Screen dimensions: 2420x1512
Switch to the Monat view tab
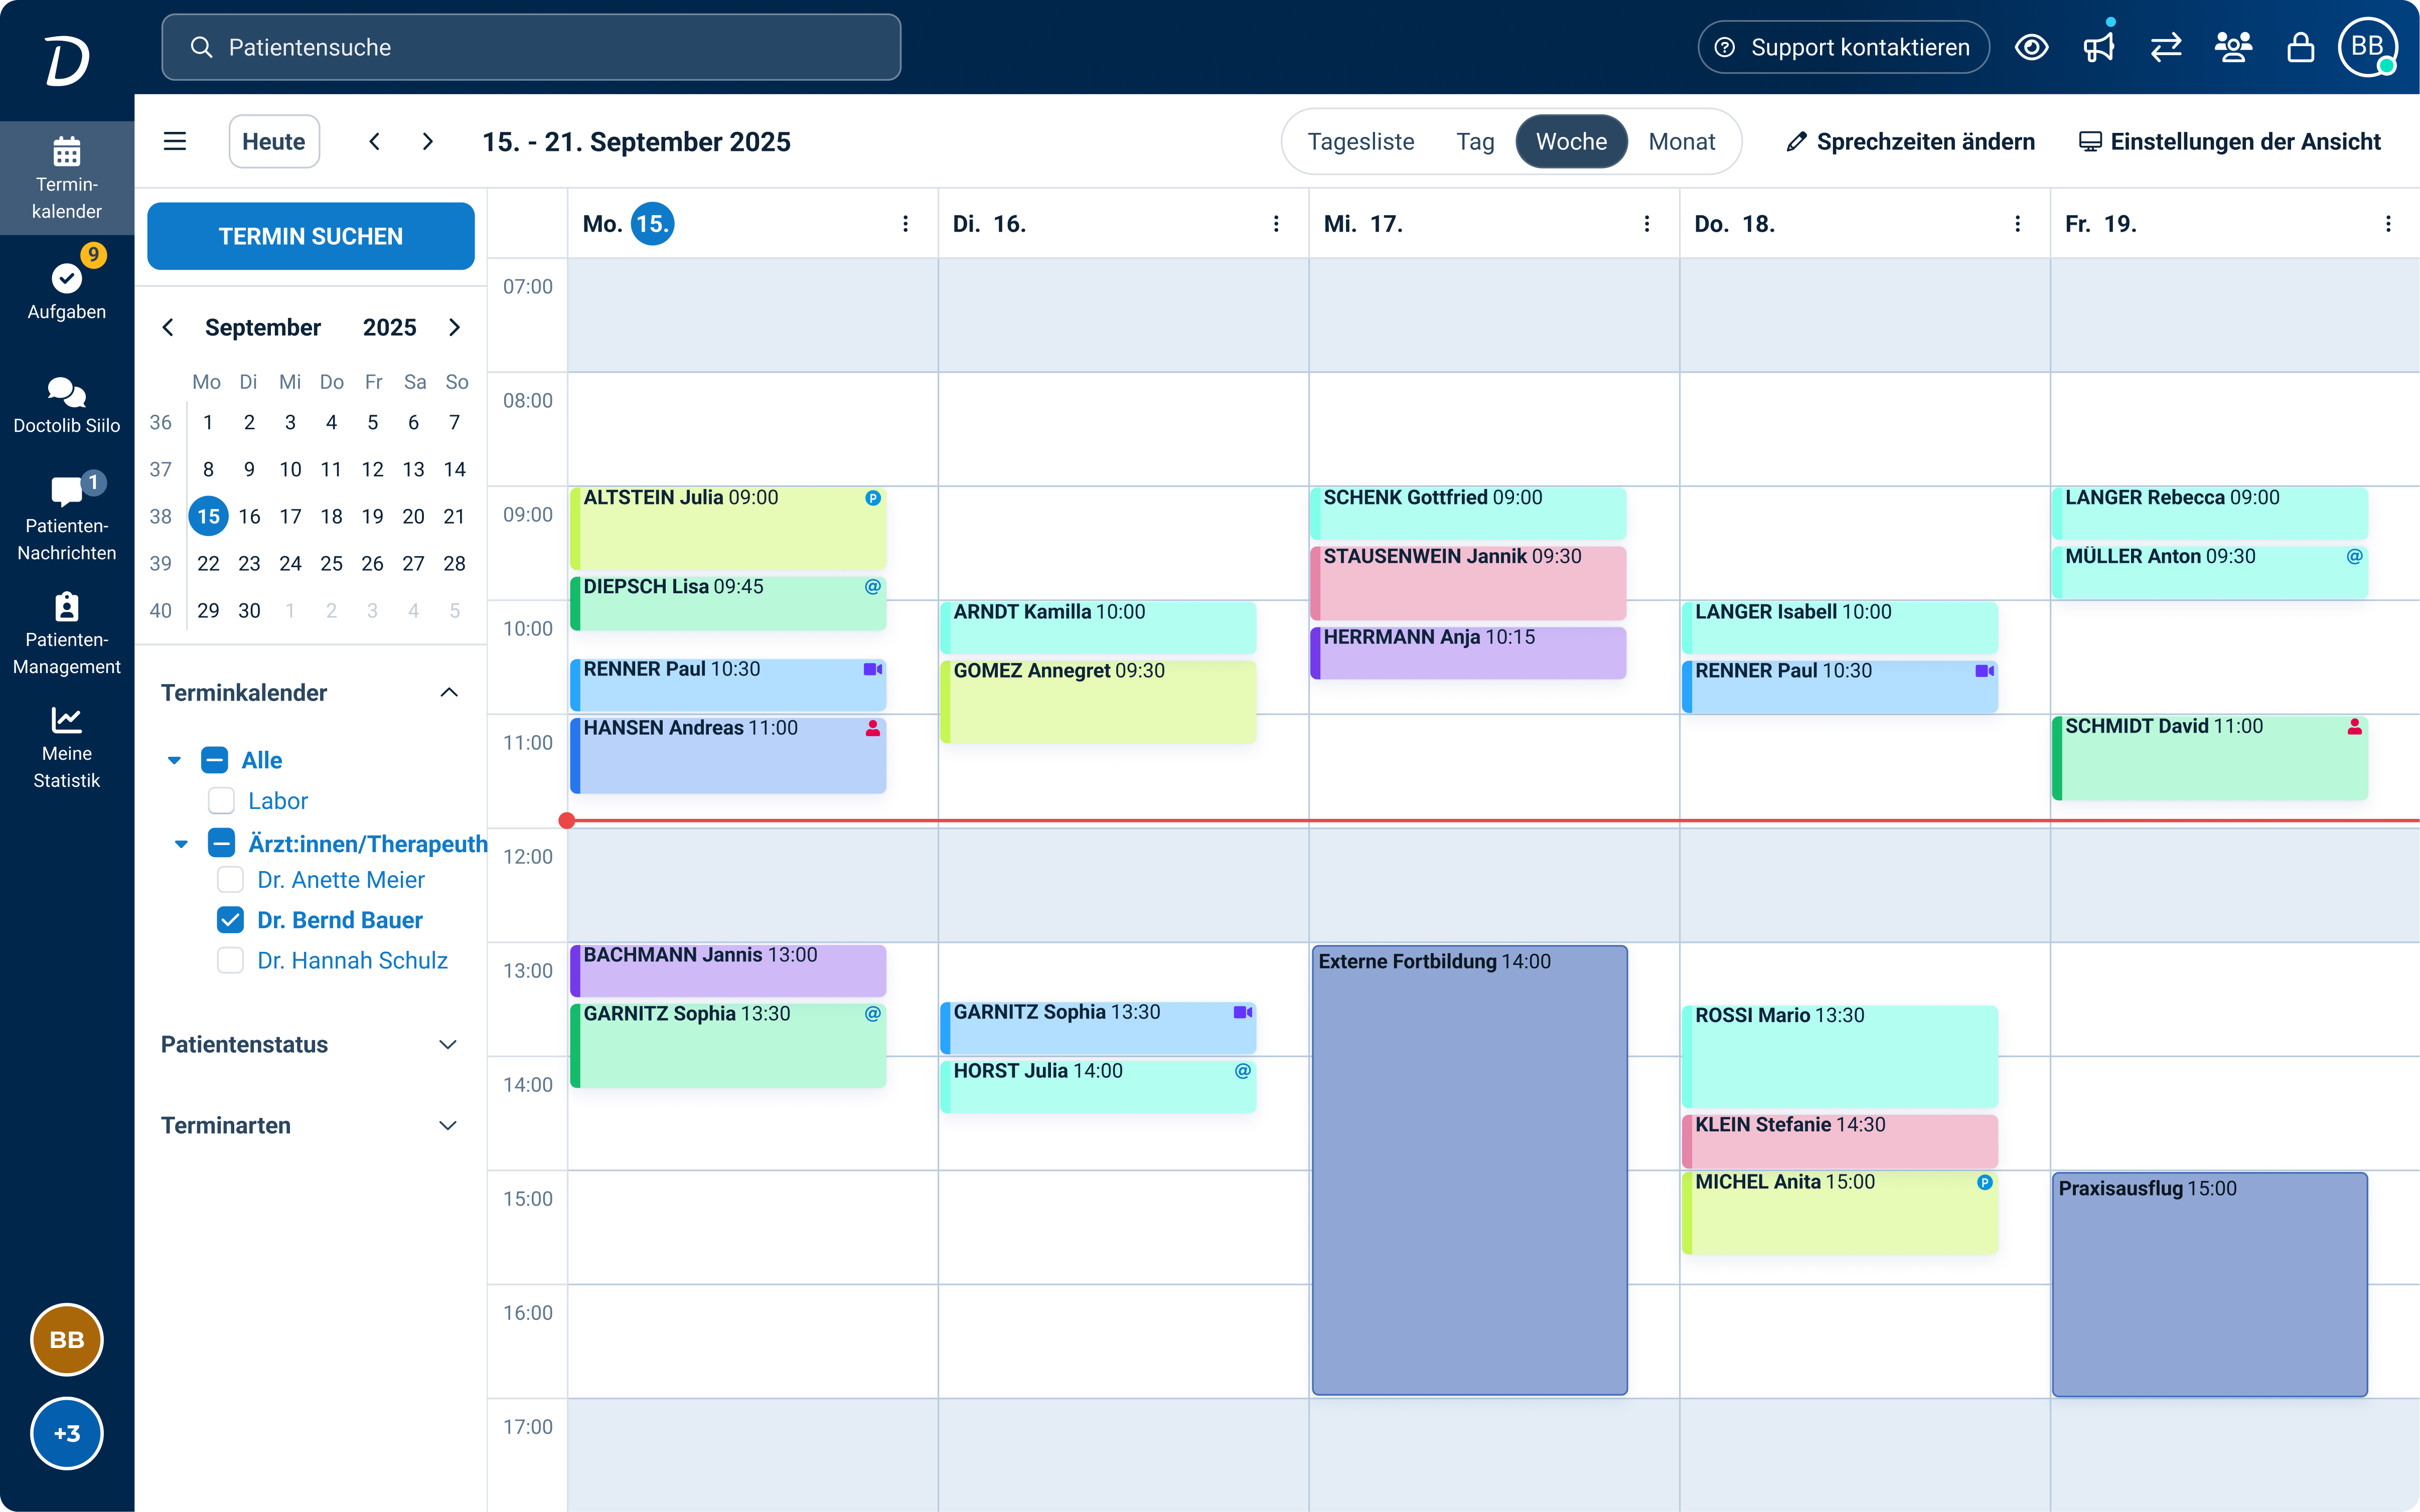pos(1681,142)
